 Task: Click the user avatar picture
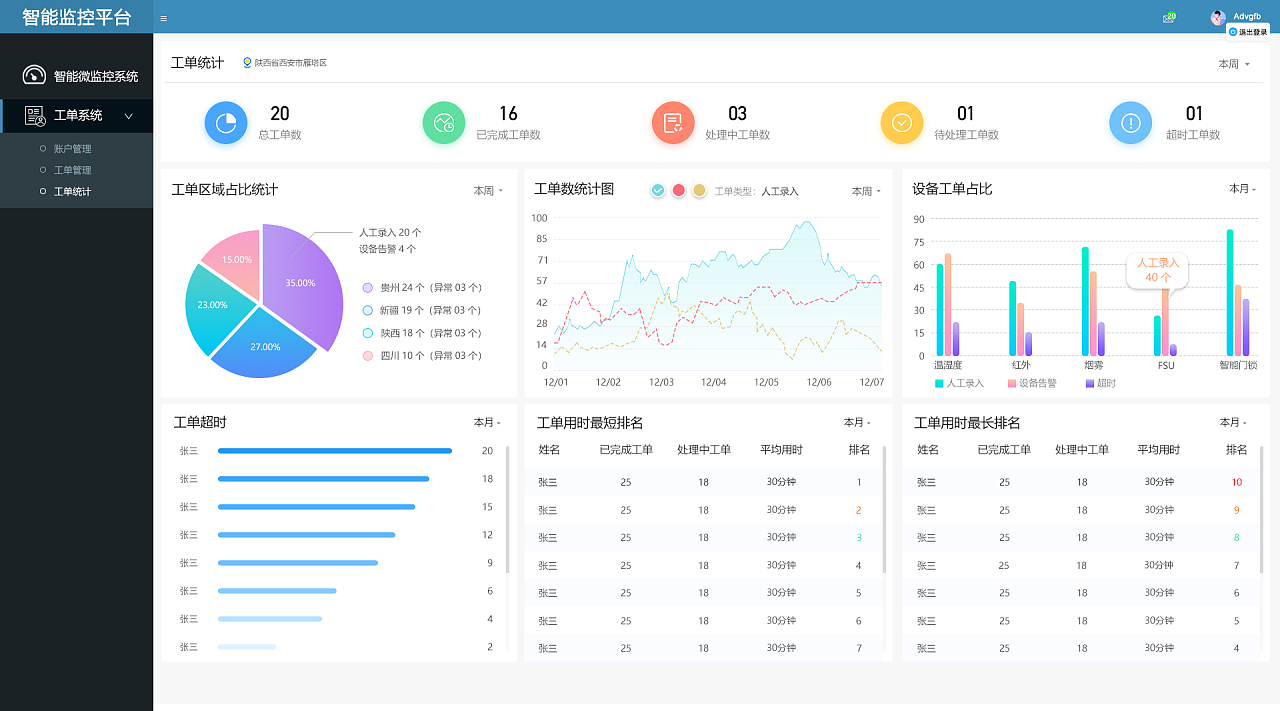(x=1218, y=17)
